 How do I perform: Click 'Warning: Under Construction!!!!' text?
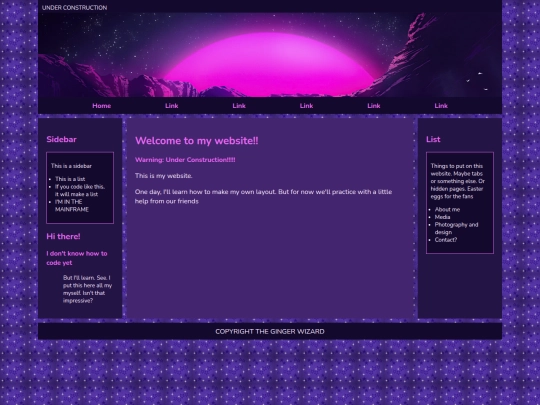tap(185, 160)
